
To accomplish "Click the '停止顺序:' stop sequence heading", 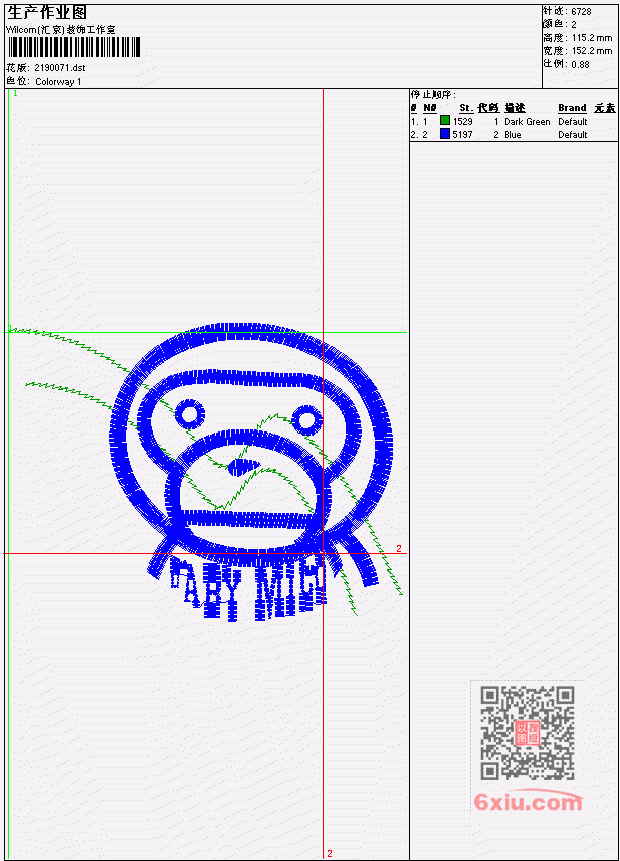I will coord(433,95).
